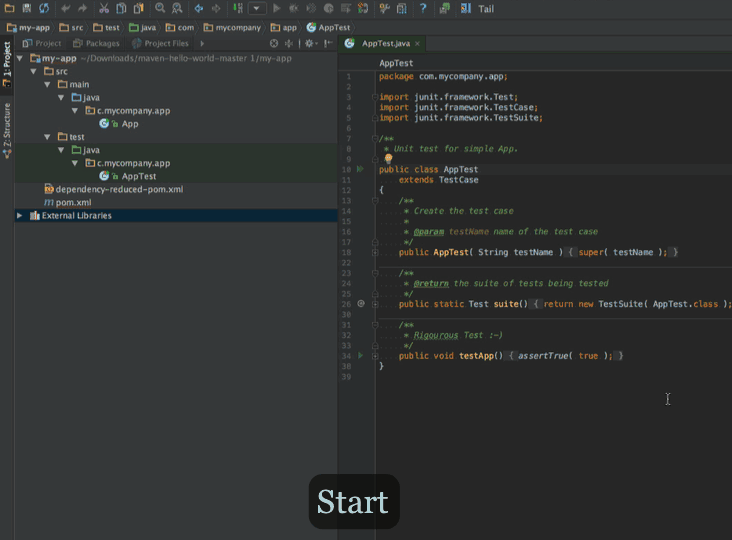The image size is (732, 540).
Task: Show more project view tabs arrow
Action: click(x=202, y=43)
